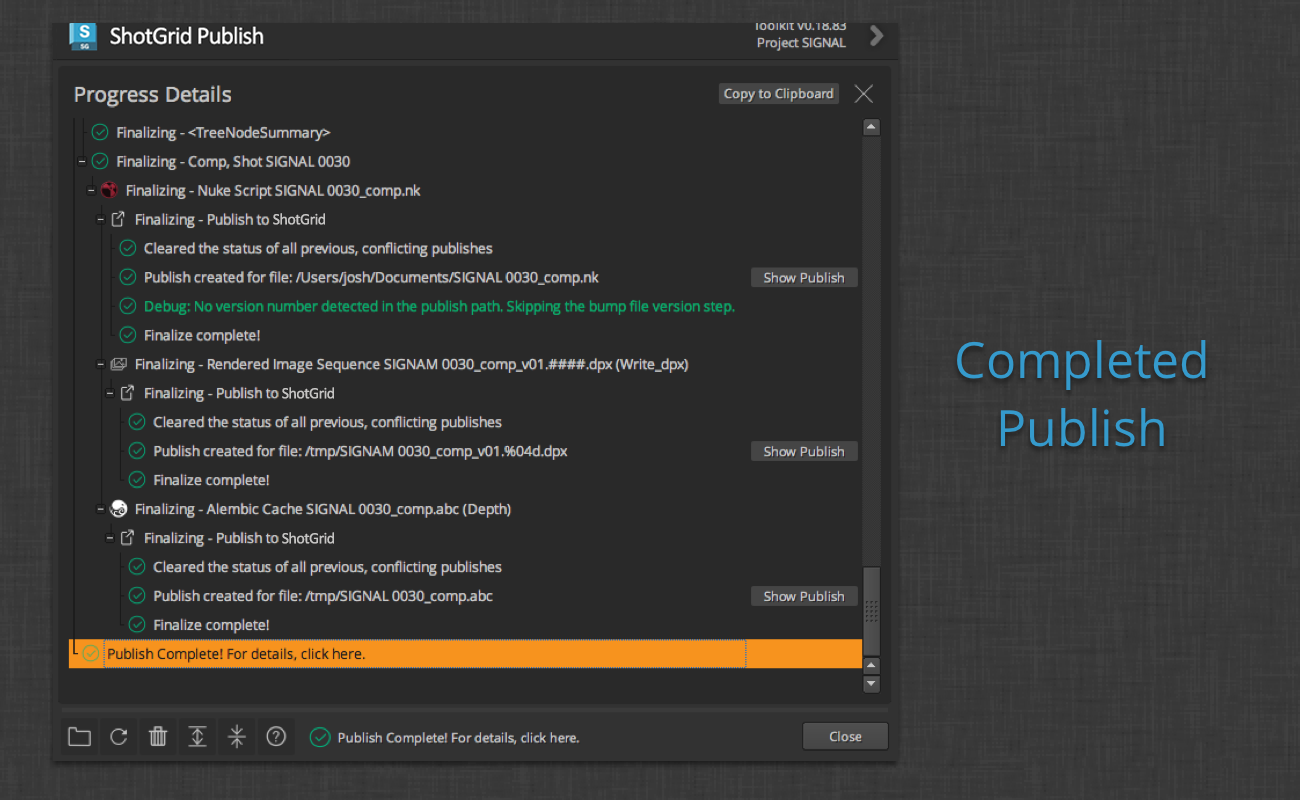This screenshot has width=1300, height=800.
Task: Select Finalize complete! under Rendered Image Sequence
Action: (x=211, y=480)
